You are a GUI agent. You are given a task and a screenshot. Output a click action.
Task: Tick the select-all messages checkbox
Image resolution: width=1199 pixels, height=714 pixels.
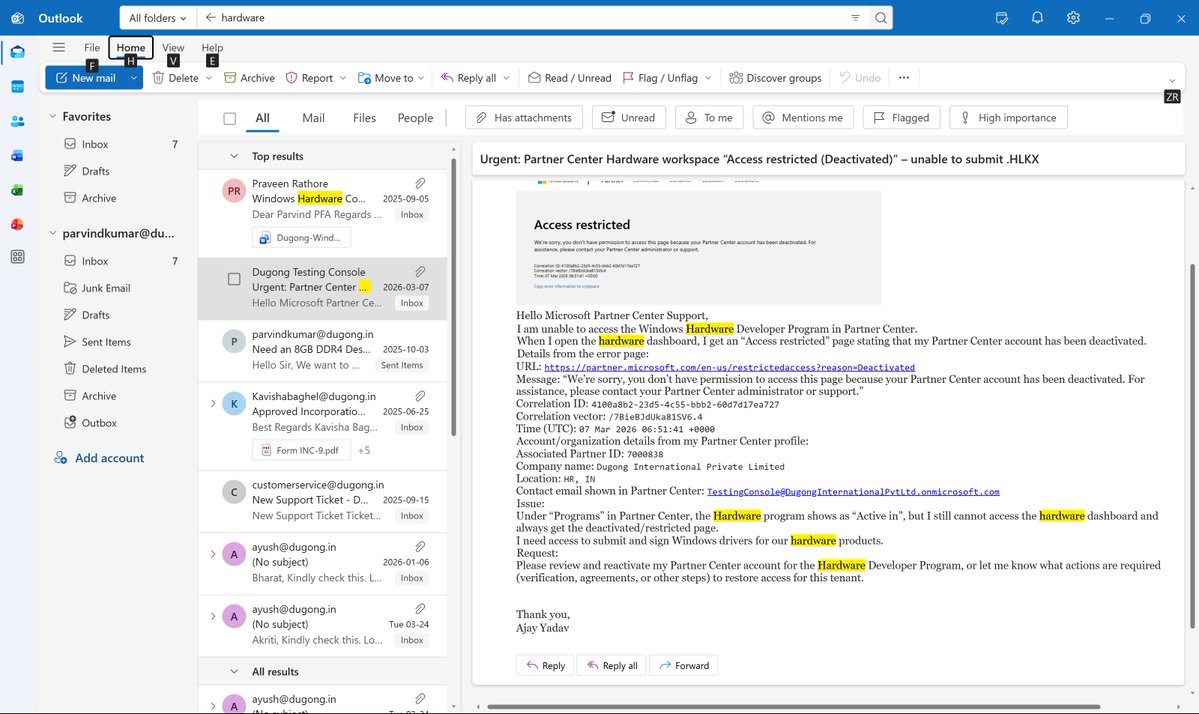click(229, 118)
